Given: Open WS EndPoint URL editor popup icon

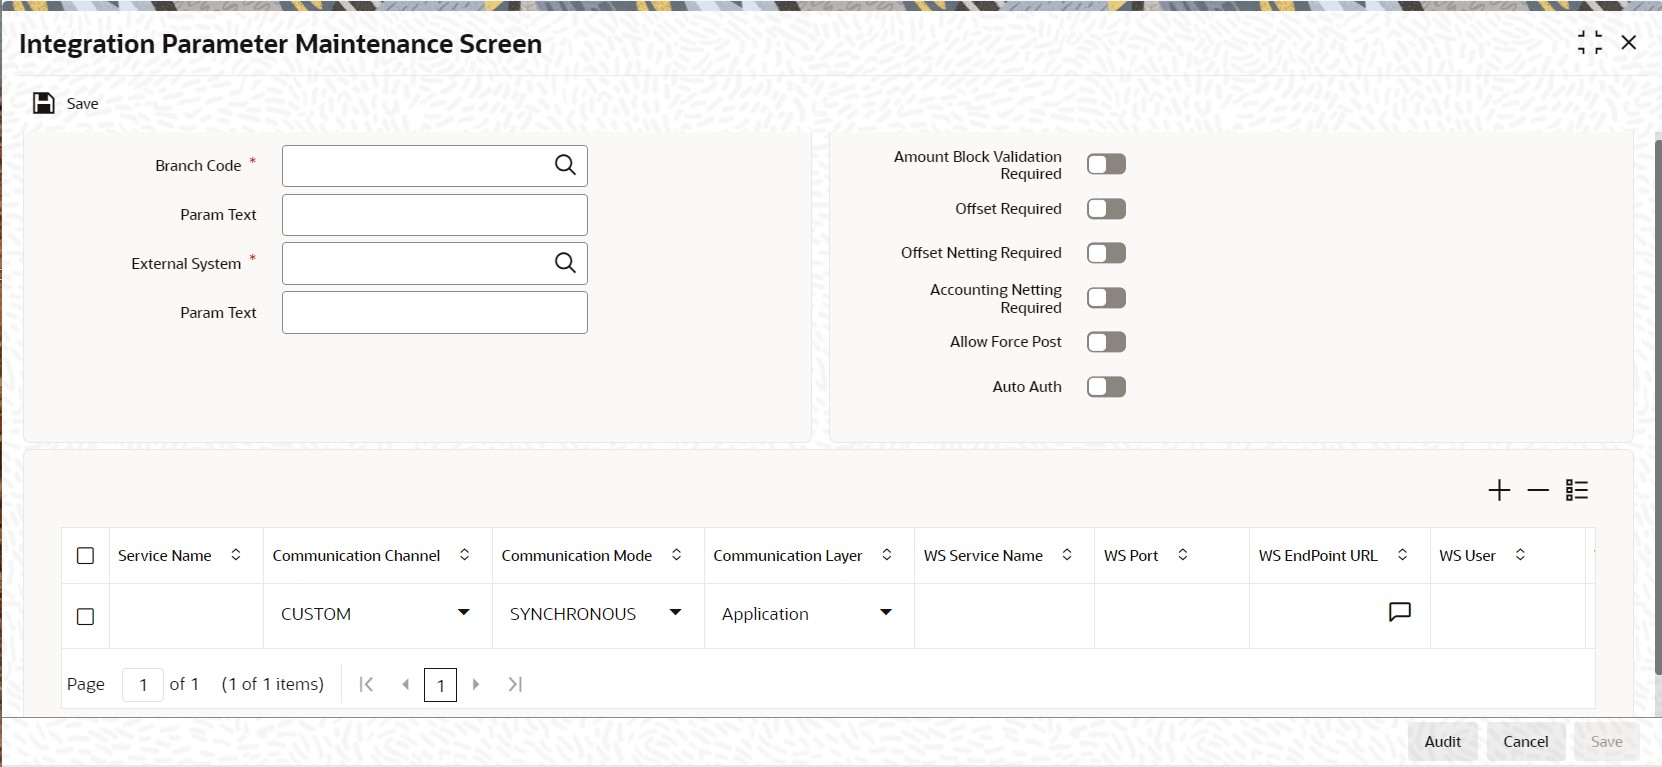Looking at the screenshot, I should tap(1400, 612).
